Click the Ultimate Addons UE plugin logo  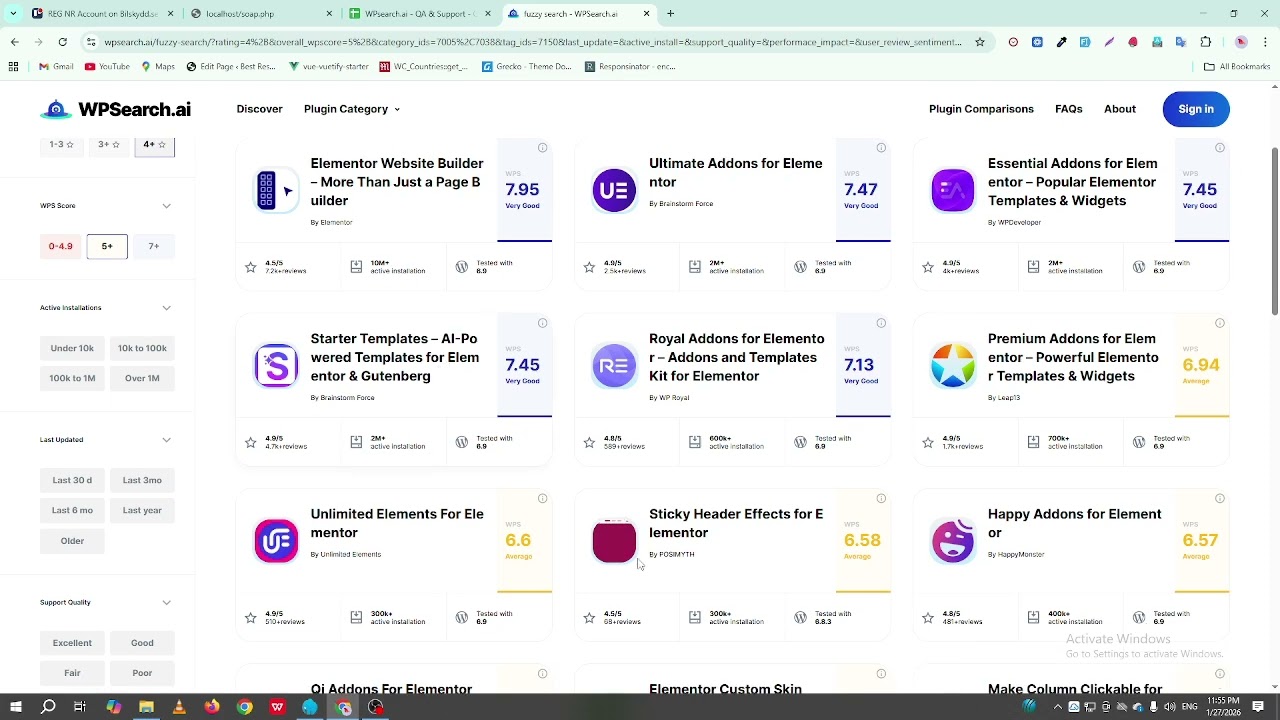614,190
